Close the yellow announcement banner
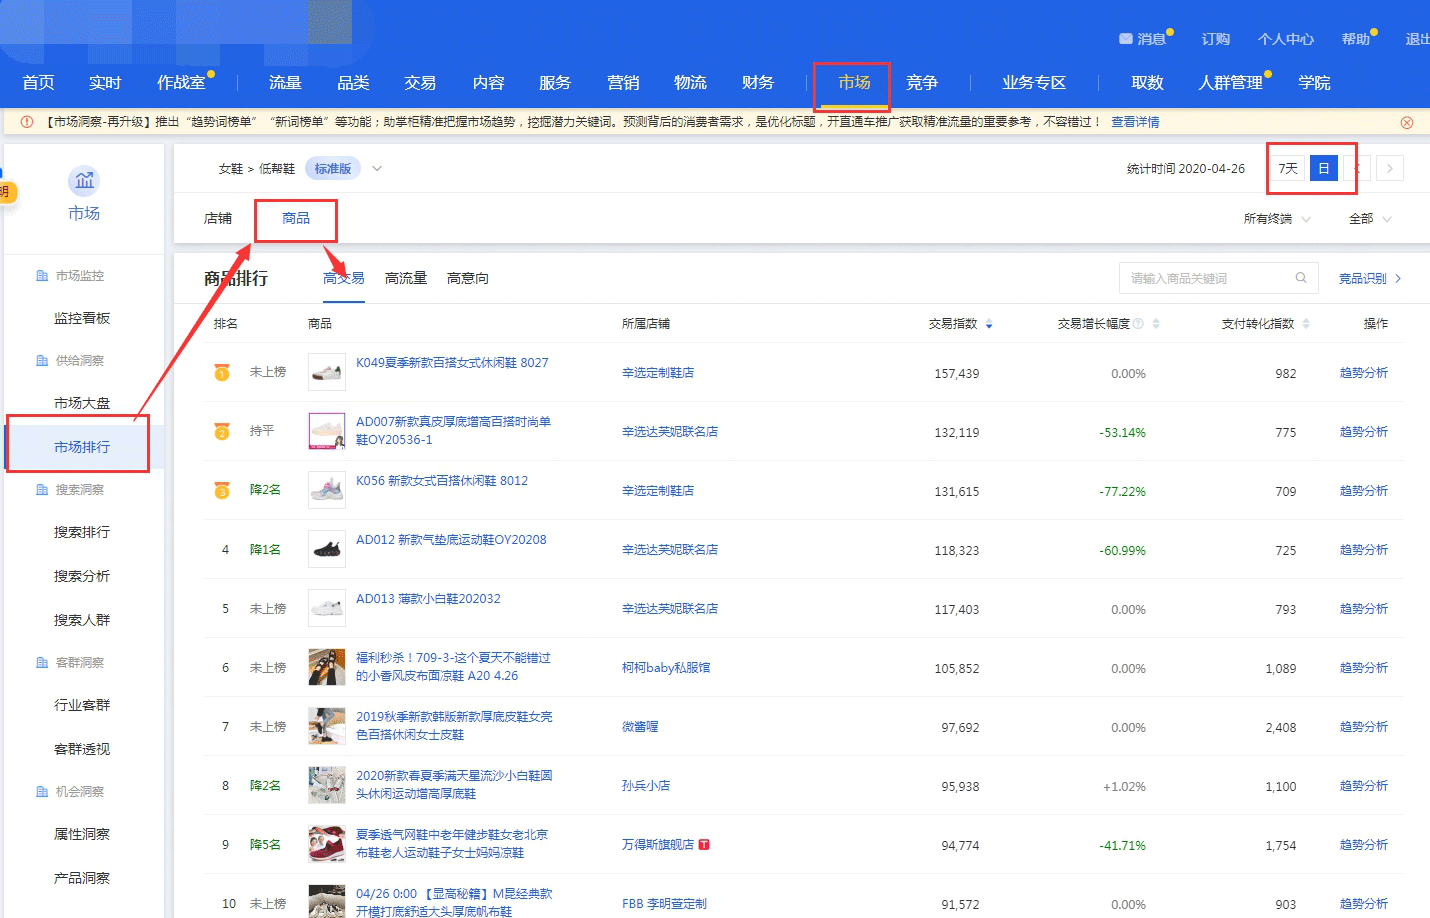The height and width of the screenshot is (918, 1430). (1407, 122)
